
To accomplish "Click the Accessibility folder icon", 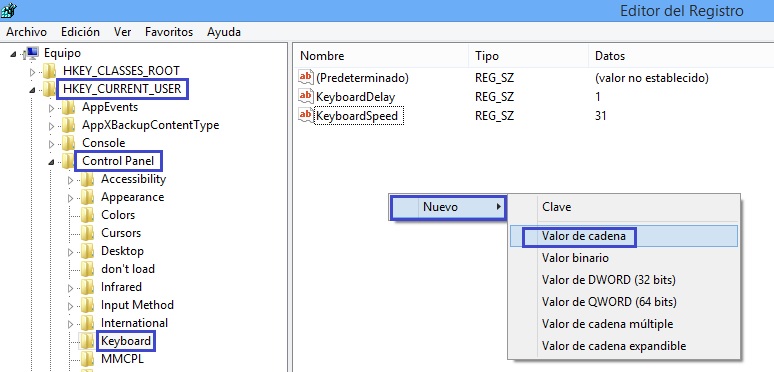I will point(88,179).
